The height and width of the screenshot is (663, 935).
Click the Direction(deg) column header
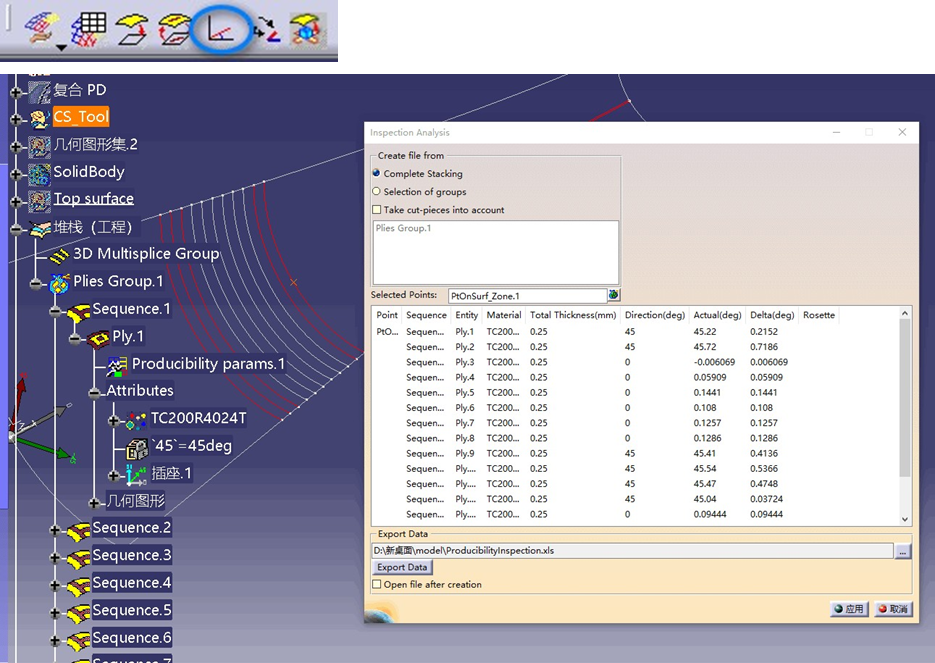tap(655, 315)
